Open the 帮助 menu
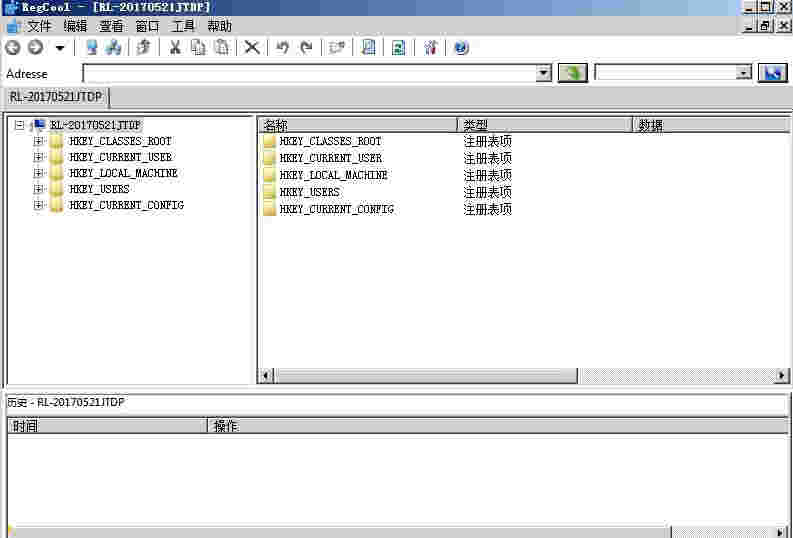The height and width of the screenshot is (538, 793). pyautogui.click(x=219, y=26)
